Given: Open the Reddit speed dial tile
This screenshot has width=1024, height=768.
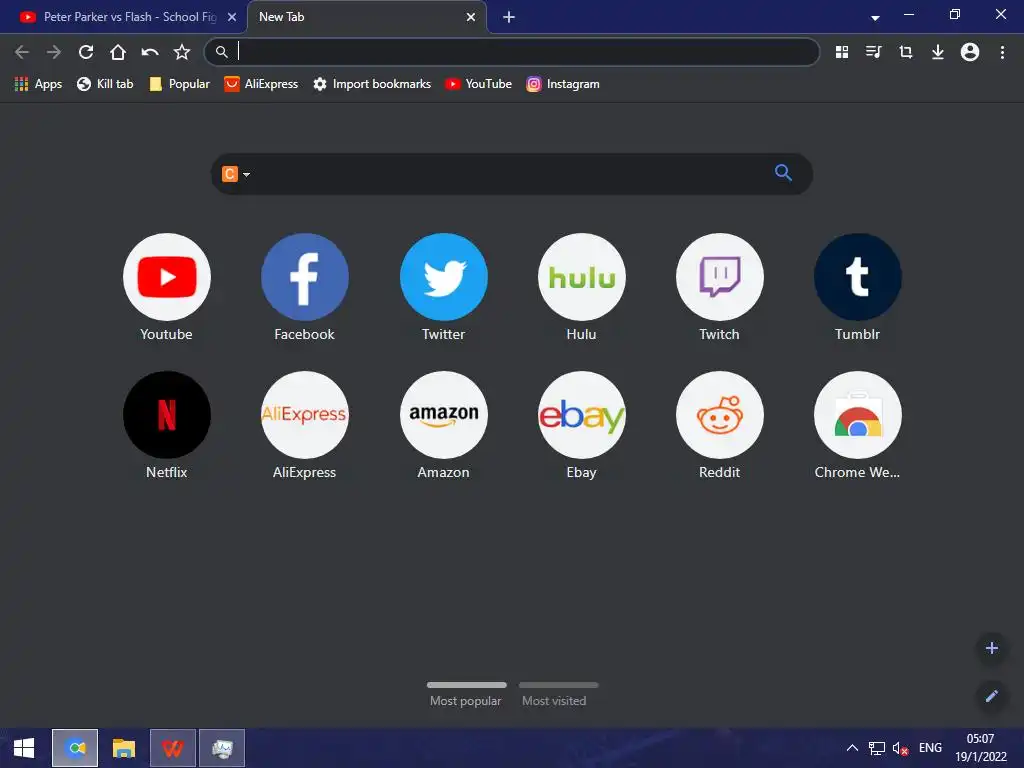Looking at the screenshot, I should pos(720,425).
